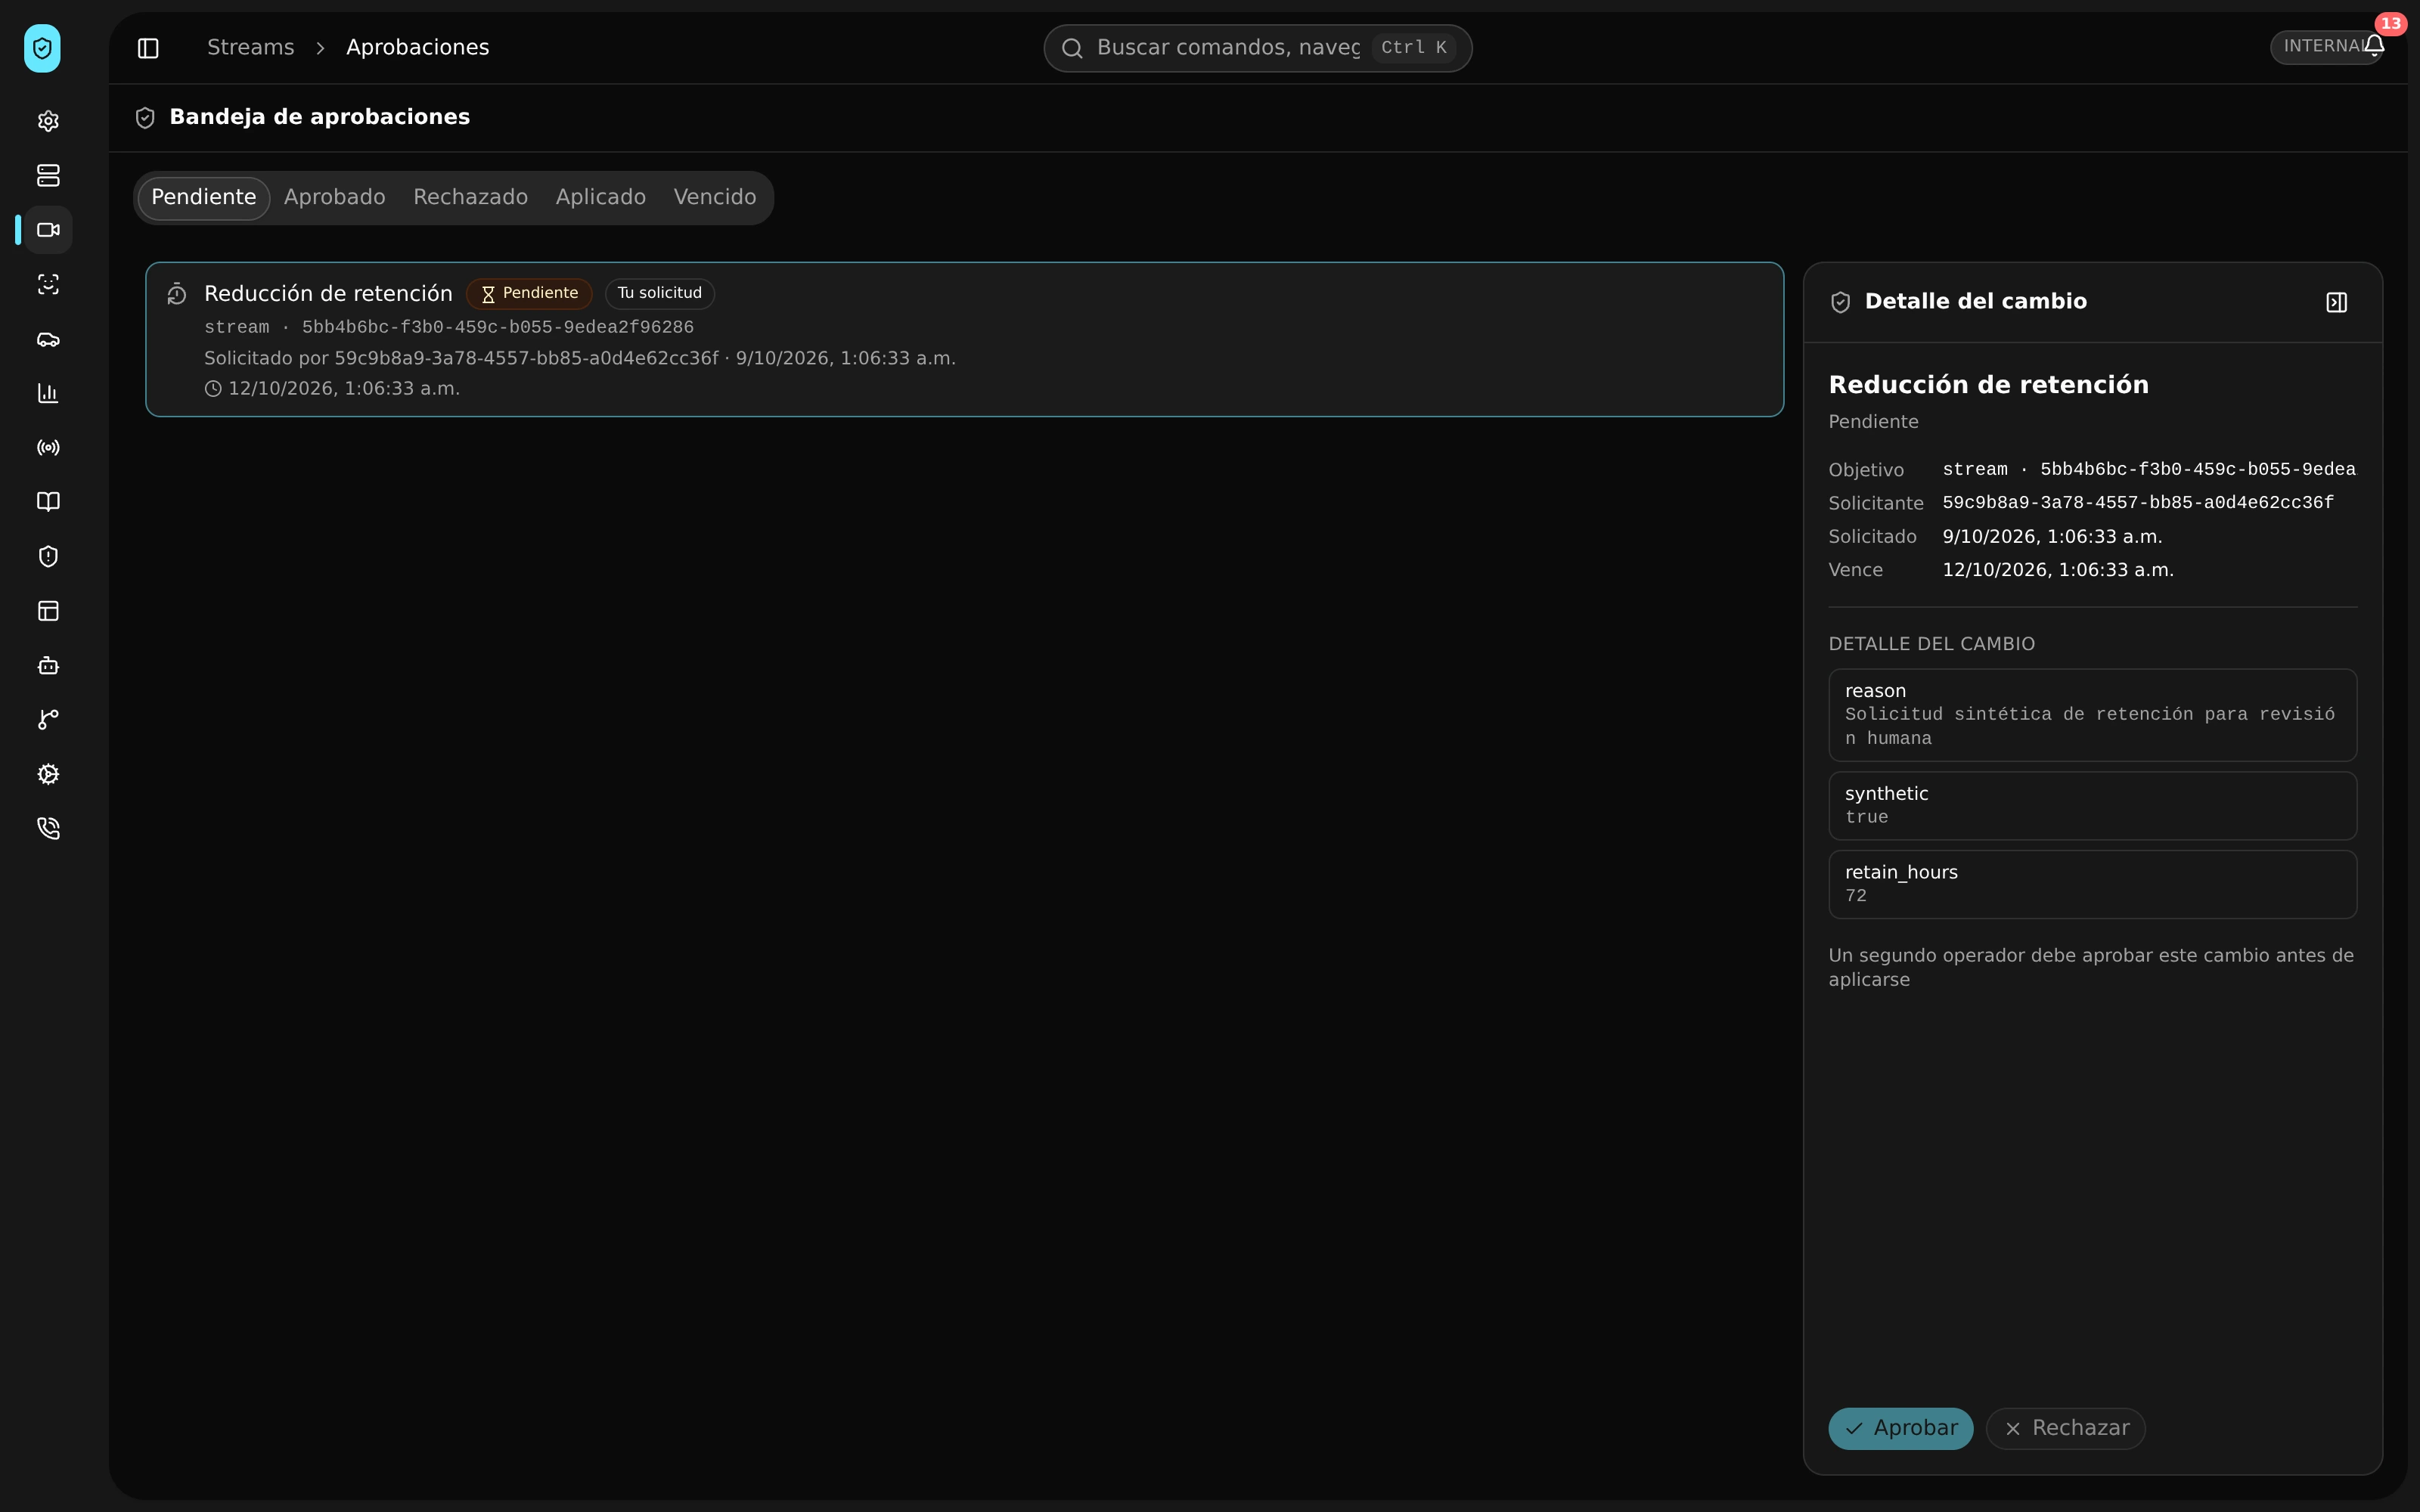
Task: Click the Pendiente status badge on the request card
Action: [x=529, y=294]
